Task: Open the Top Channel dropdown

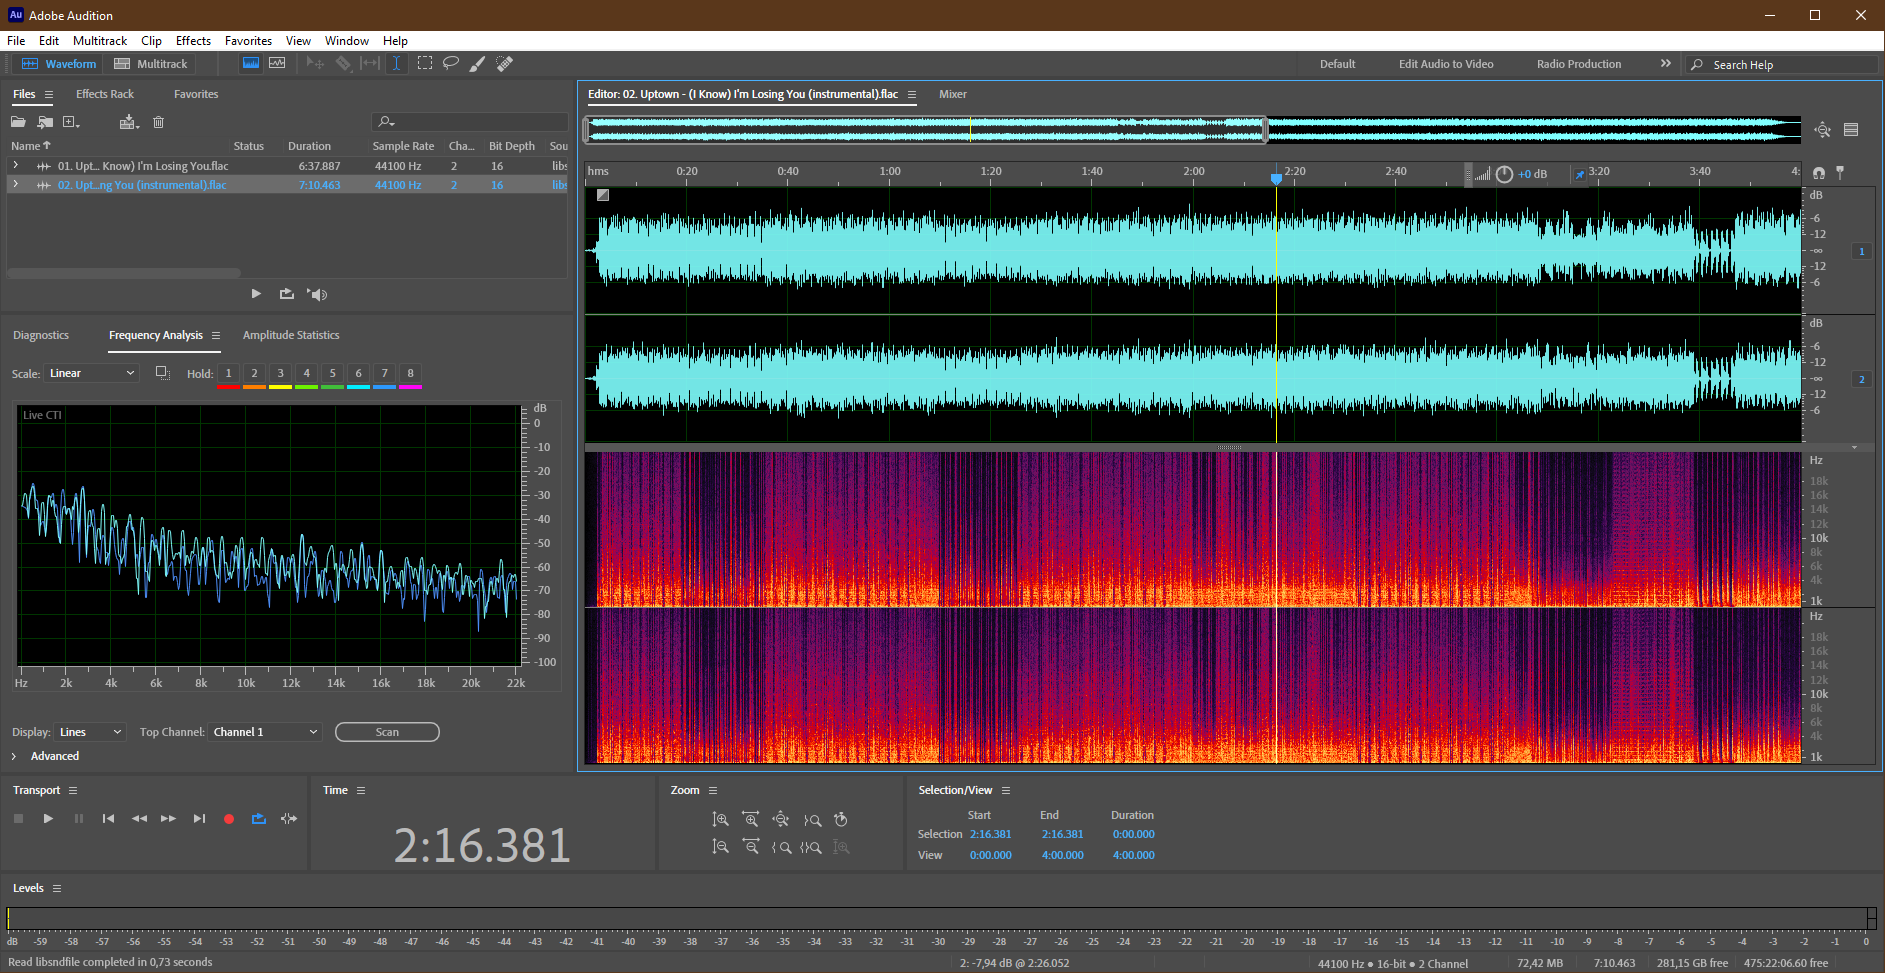Action: click(265, 732)
